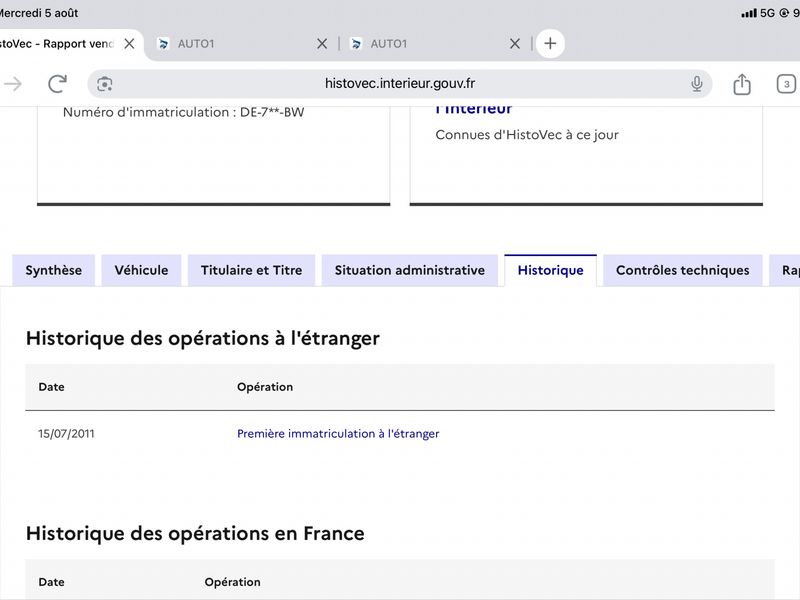Add a new browser tab
Image resolution: width=800 pixels, height=600 pixels.
550,43
